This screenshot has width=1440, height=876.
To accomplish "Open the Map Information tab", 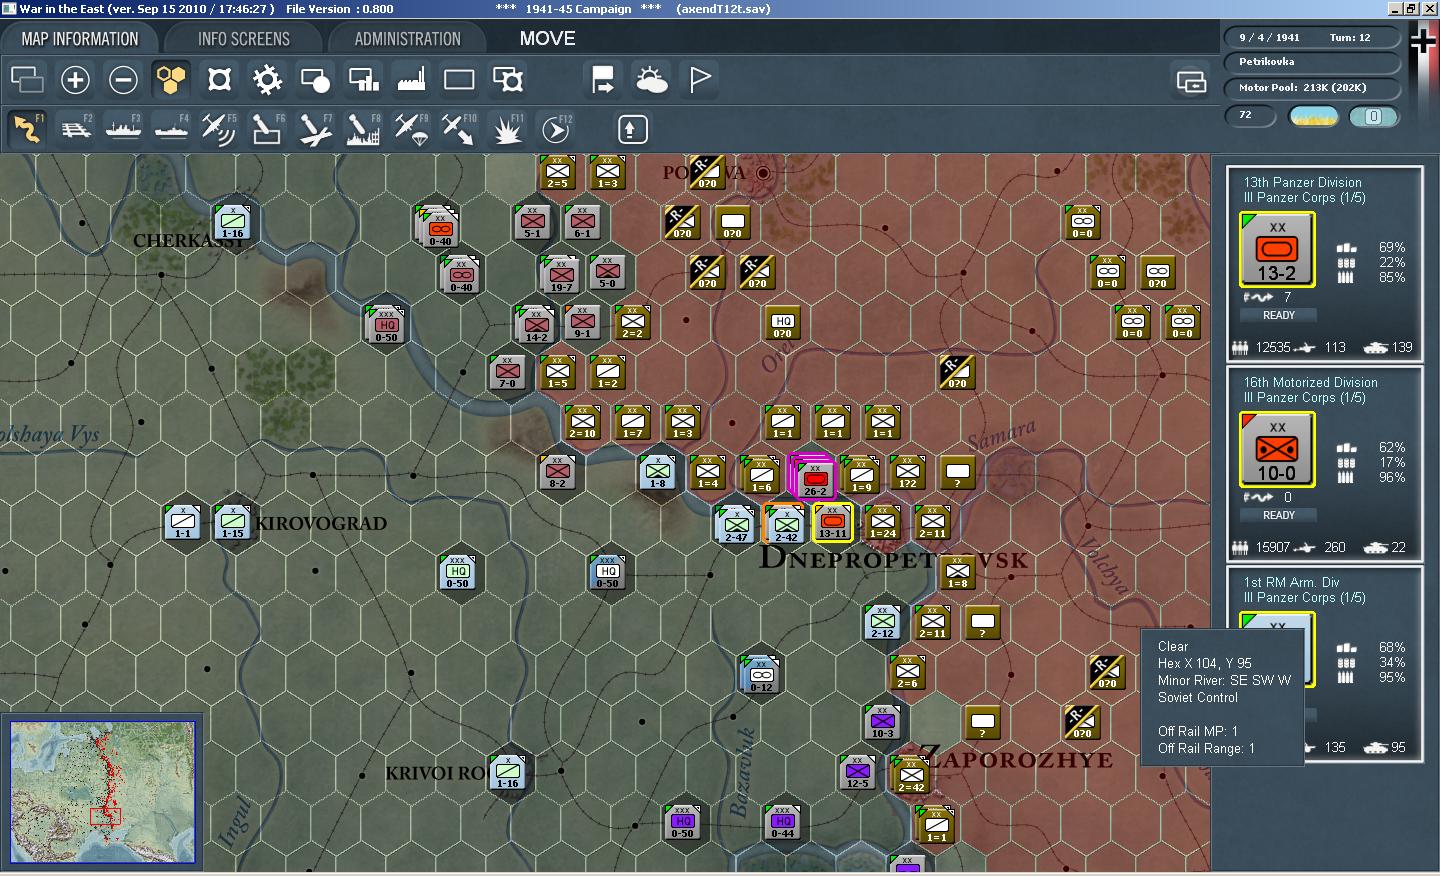I will pos(80,39).
